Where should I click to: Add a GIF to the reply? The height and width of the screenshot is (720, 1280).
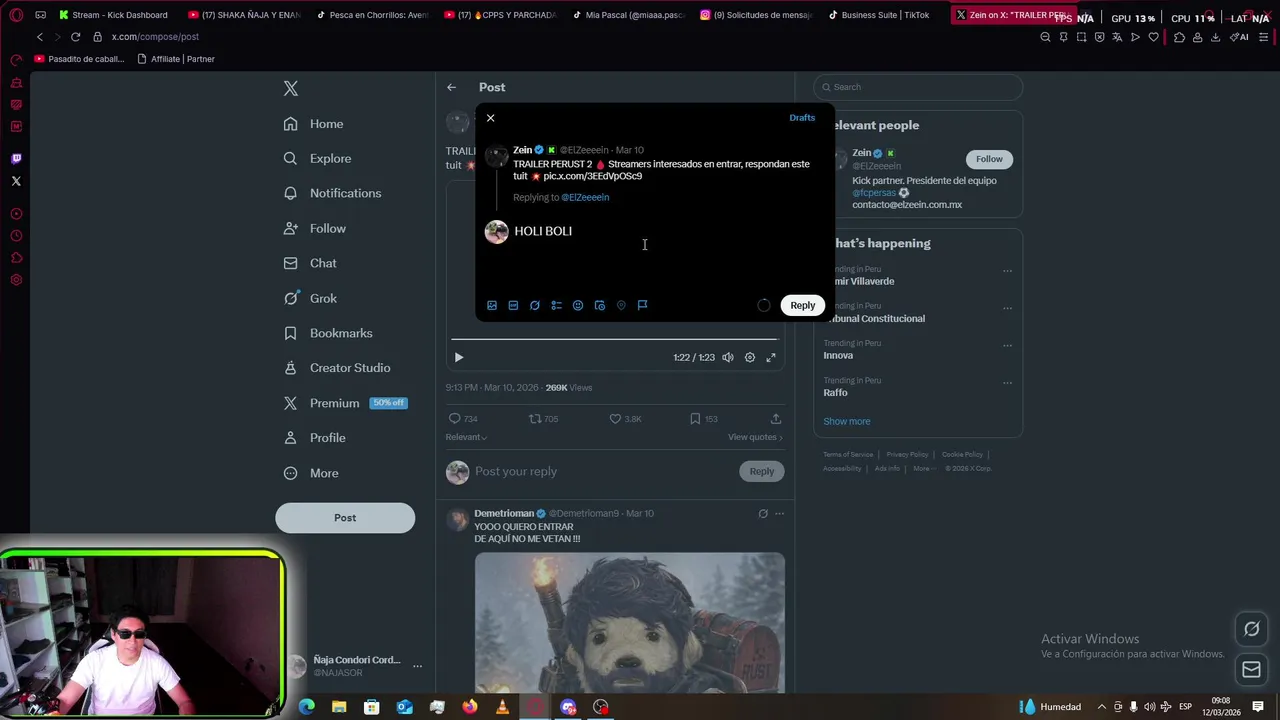tap(513, 305)
